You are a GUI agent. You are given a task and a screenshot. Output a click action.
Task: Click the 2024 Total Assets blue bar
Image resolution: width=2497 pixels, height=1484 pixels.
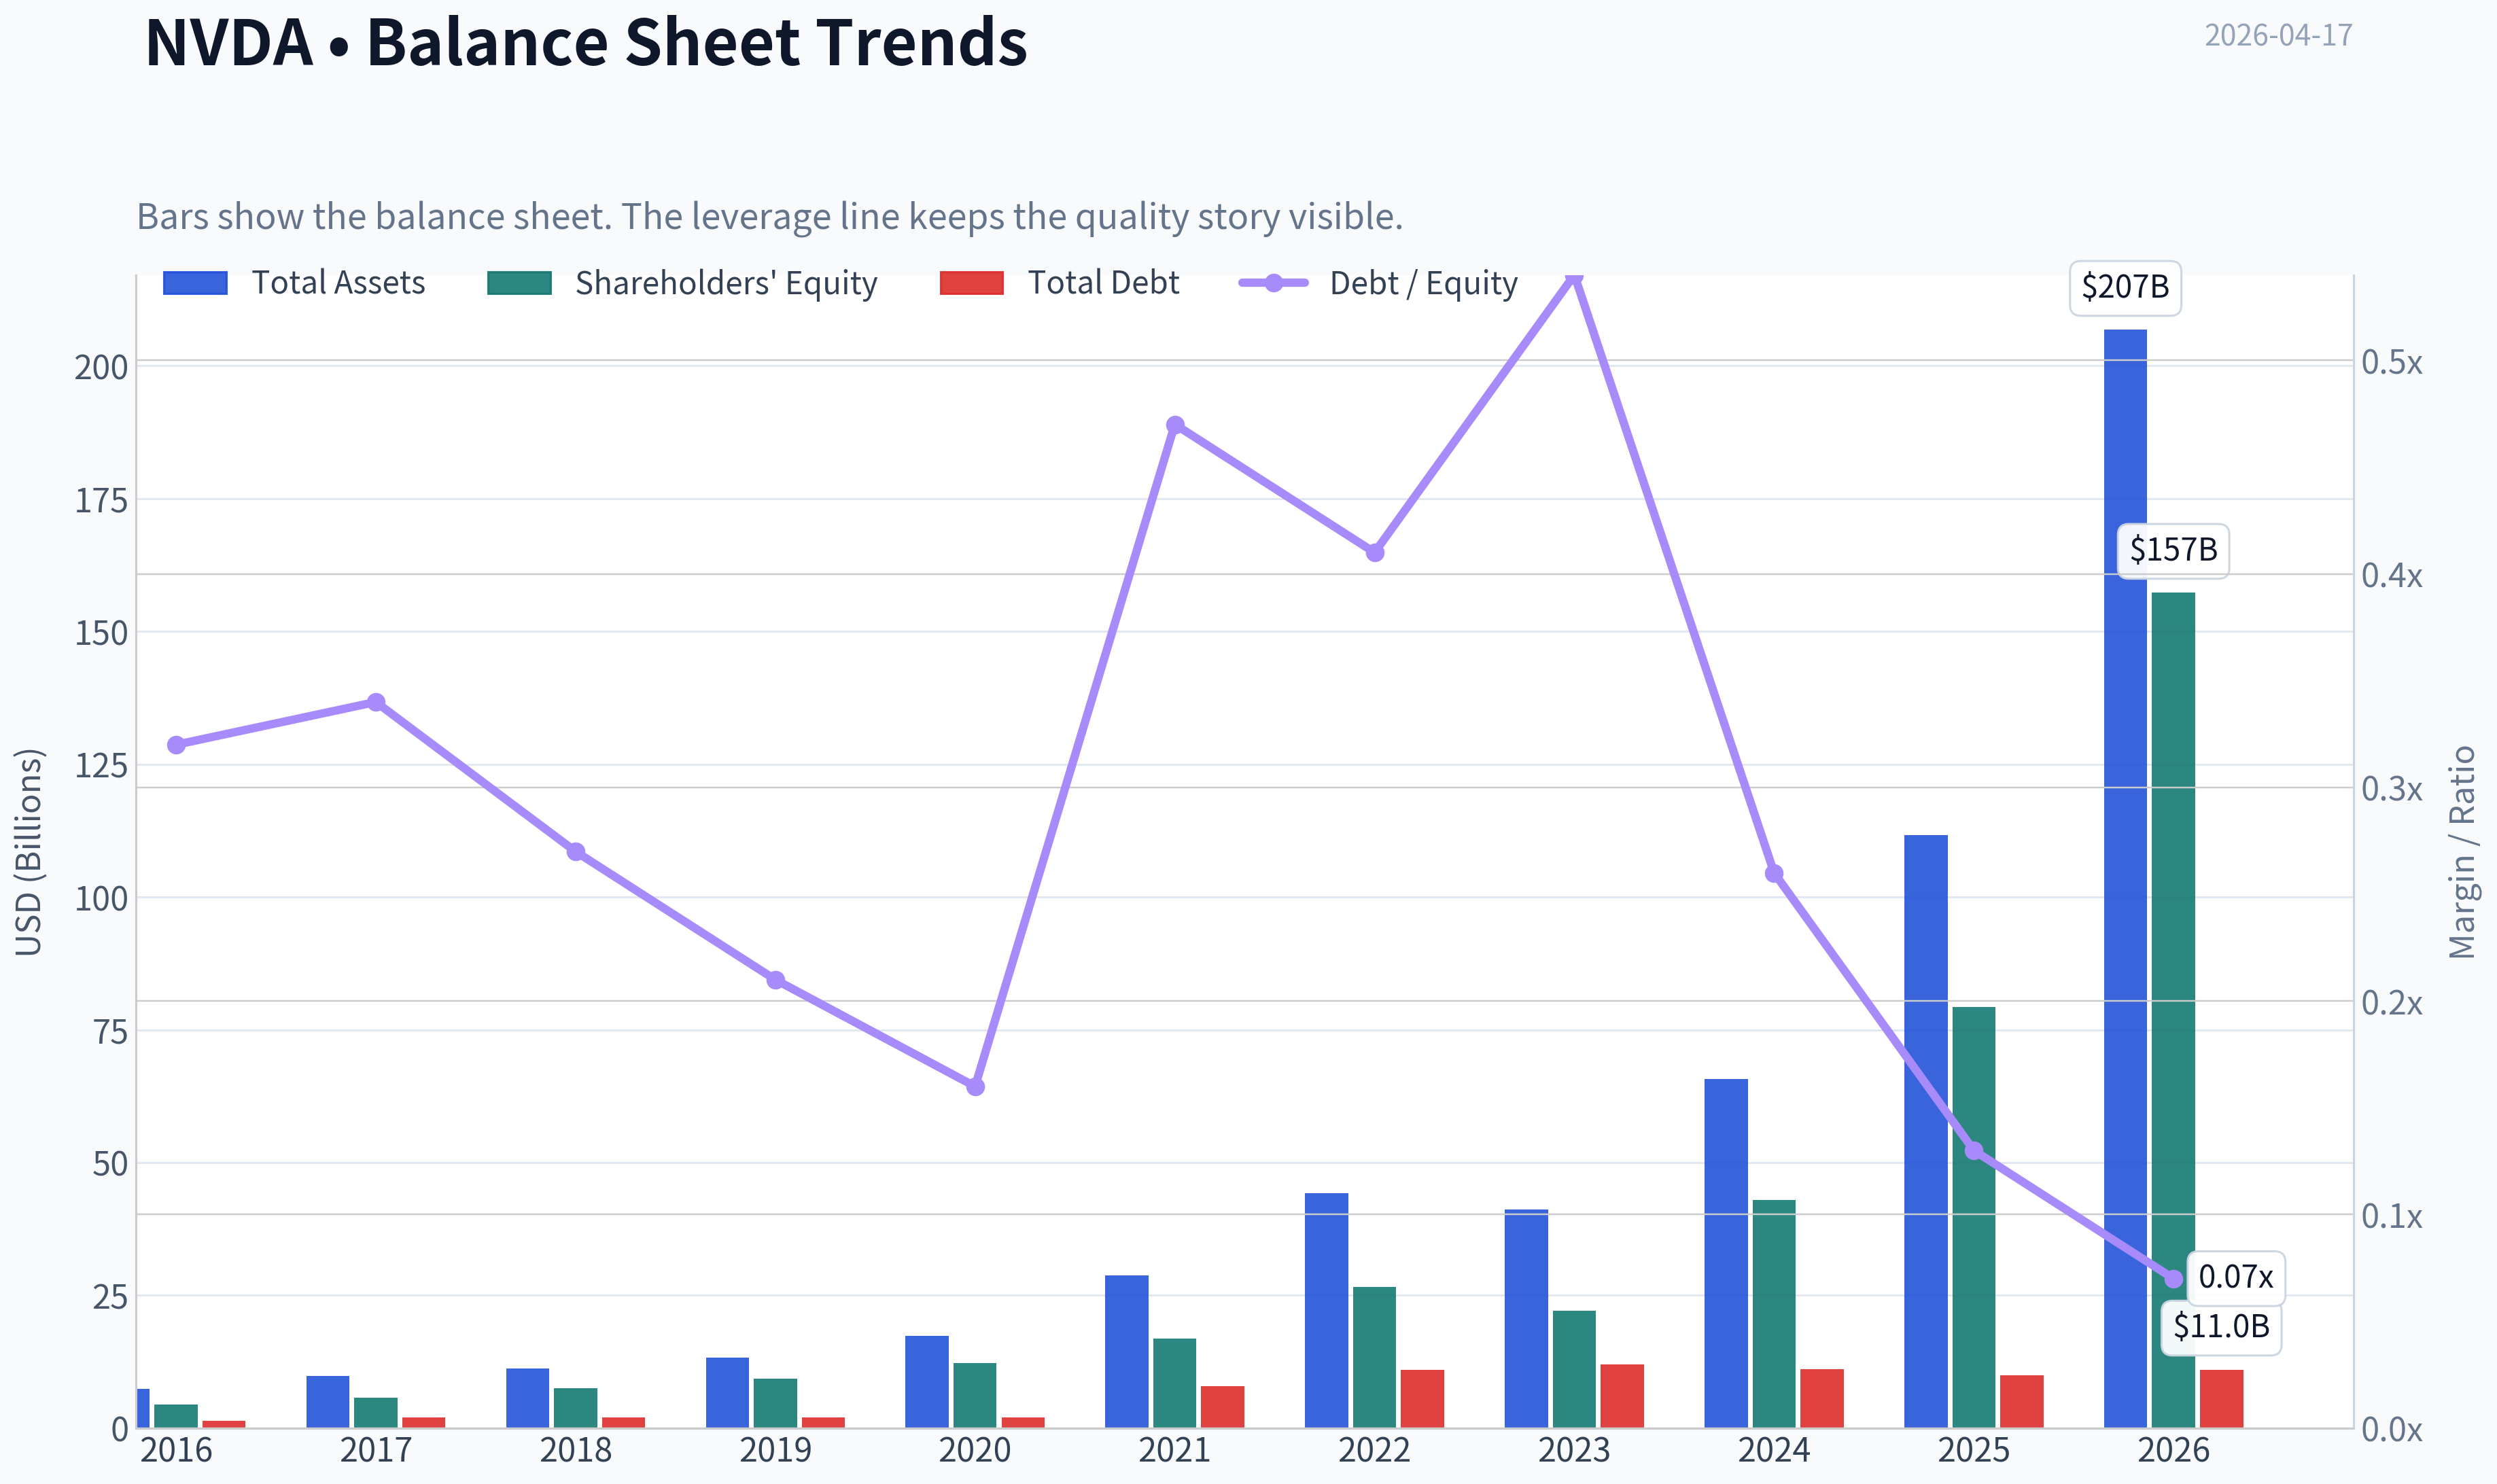(x=1726, y=1253)
